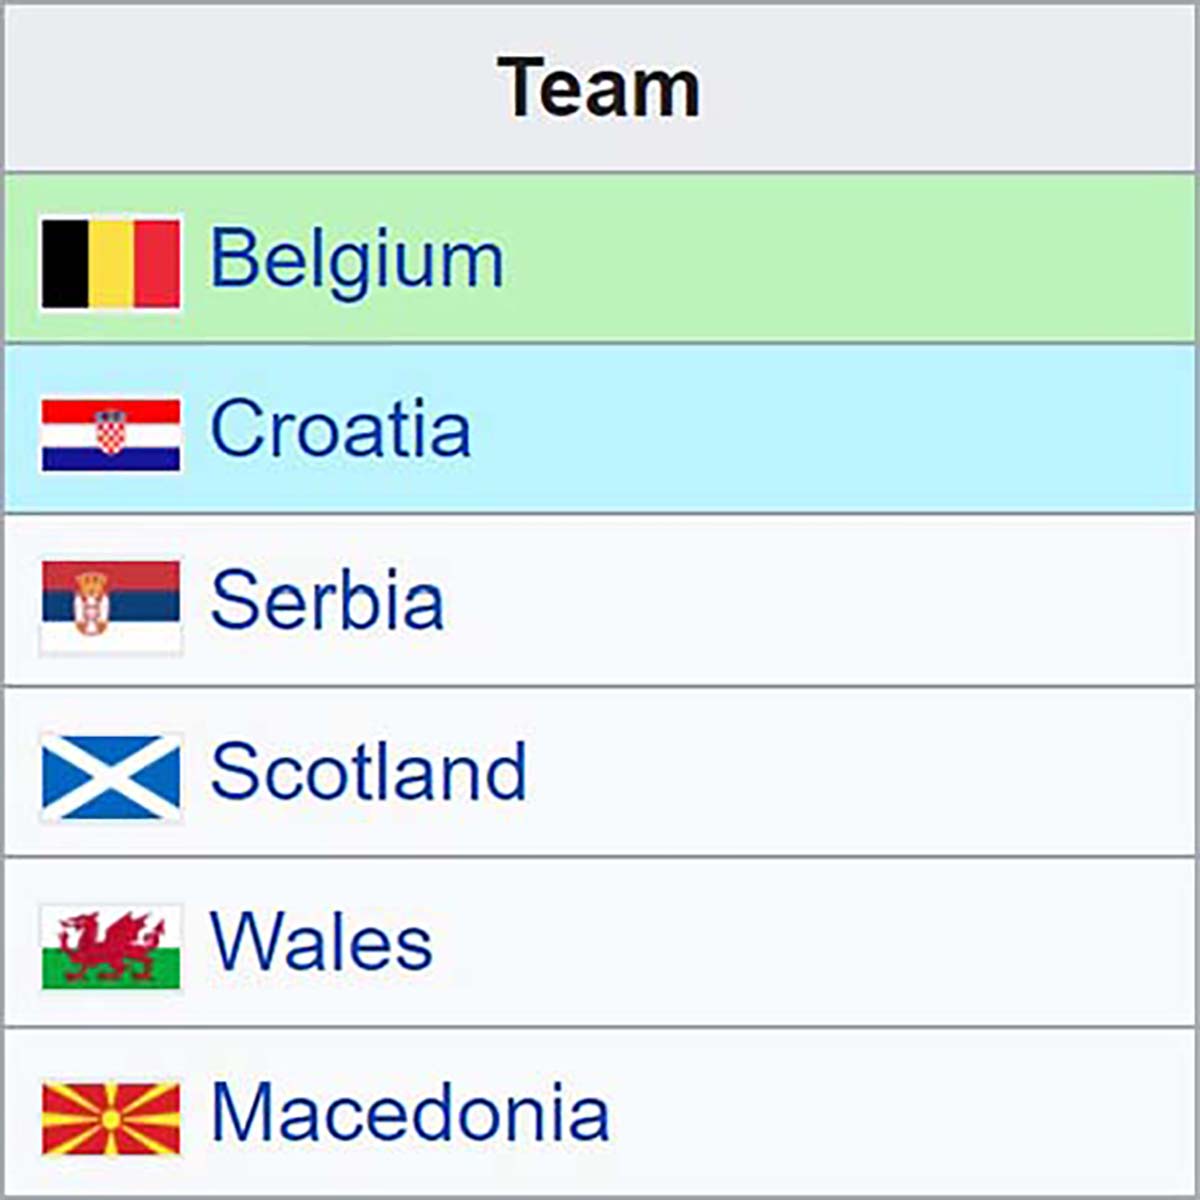This screenshot has width=1200, height=1200.
Task: Select the Serbia flag icon
Action: point(111,606)
